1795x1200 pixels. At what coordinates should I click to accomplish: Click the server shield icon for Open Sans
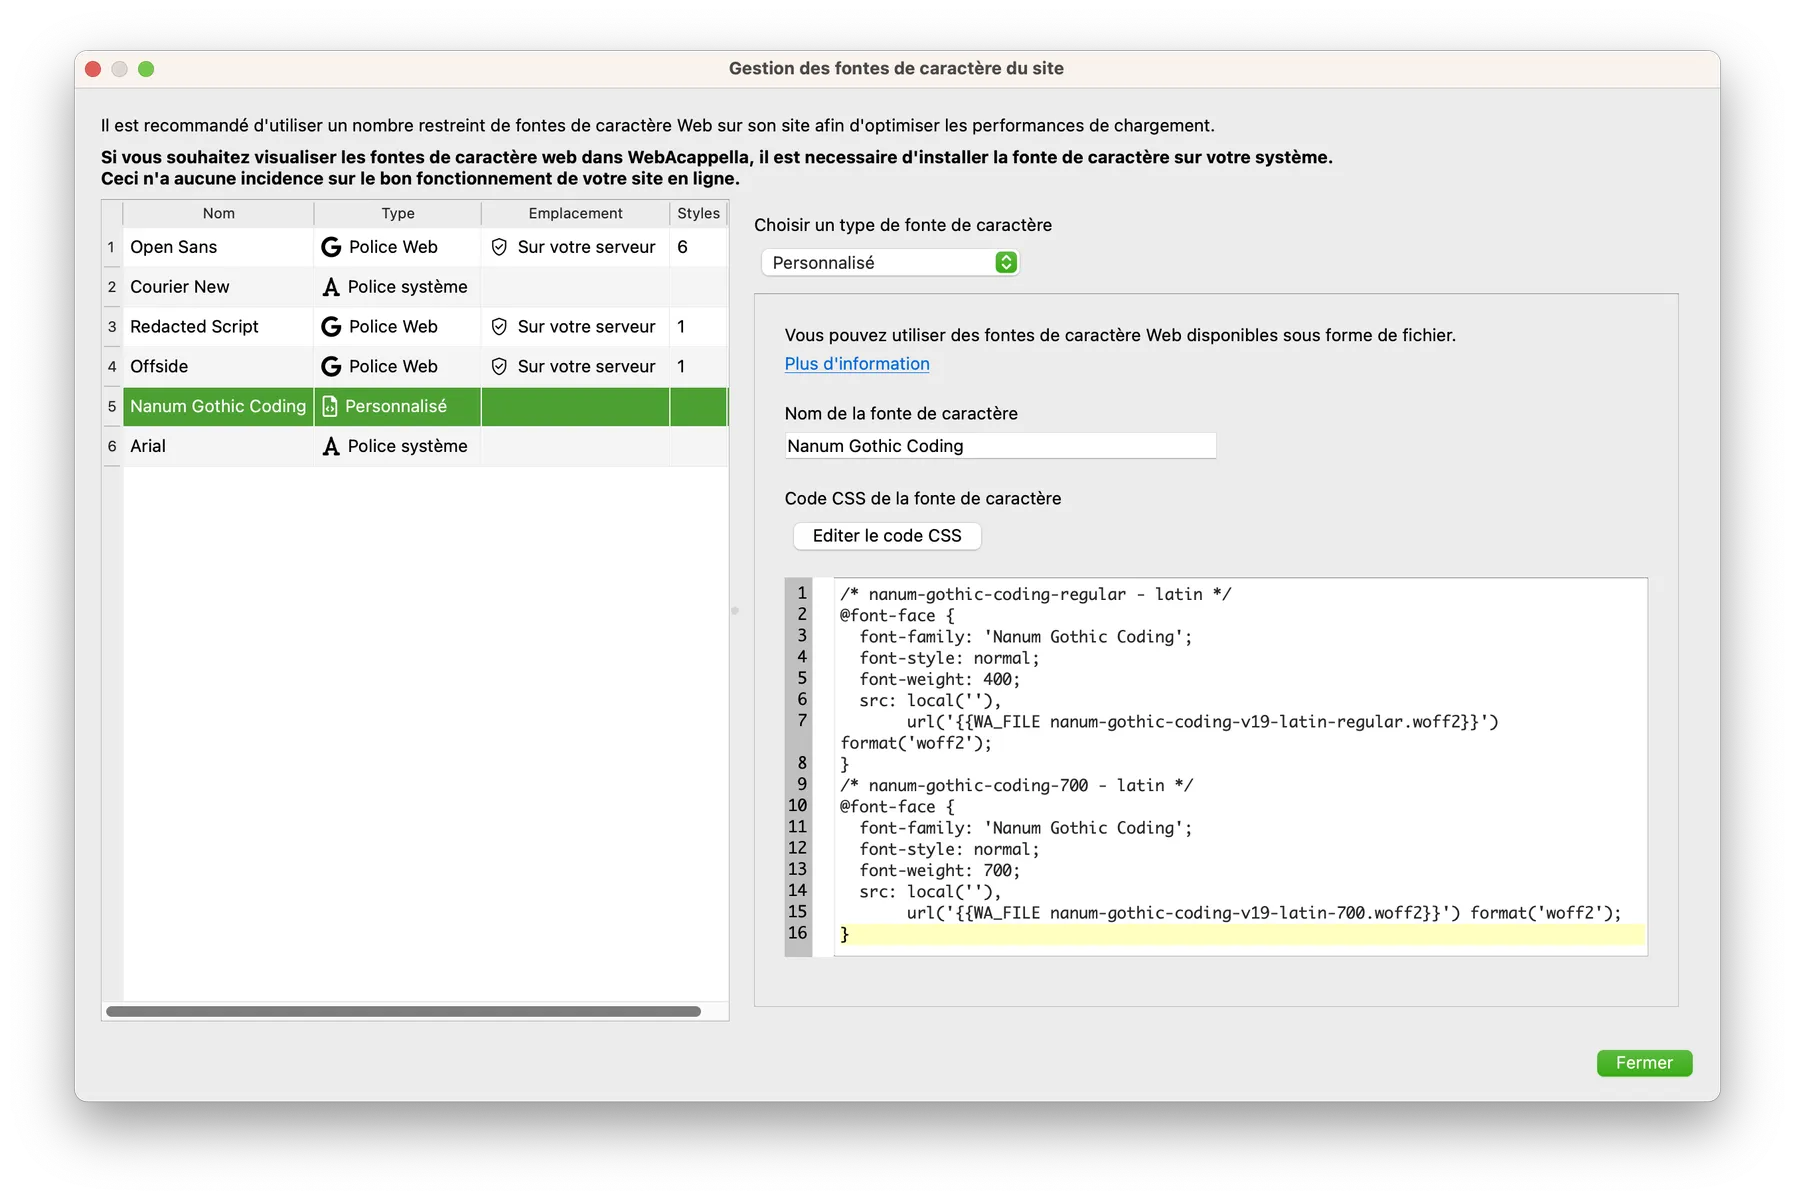click(499, 247)
